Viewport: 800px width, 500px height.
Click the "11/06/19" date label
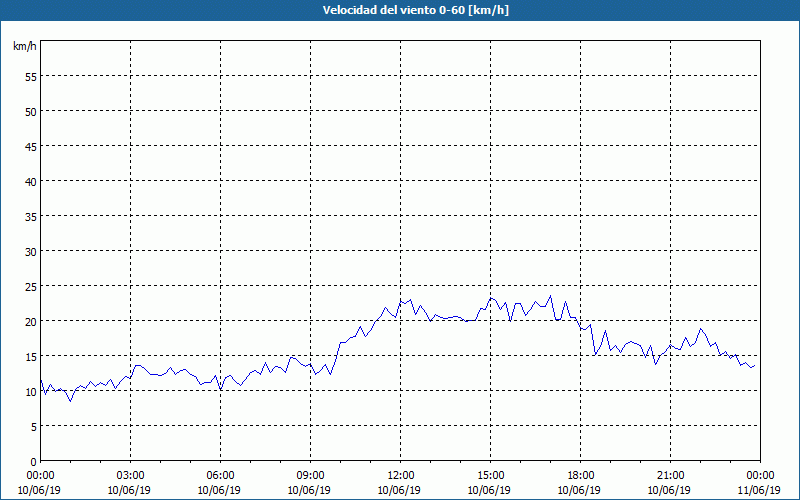[x=761, y=490]
